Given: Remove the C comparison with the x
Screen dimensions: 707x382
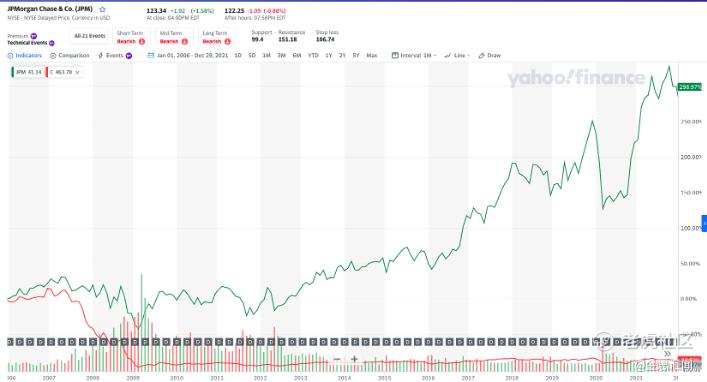Looking at the screenshot, I should coord(78,72).
